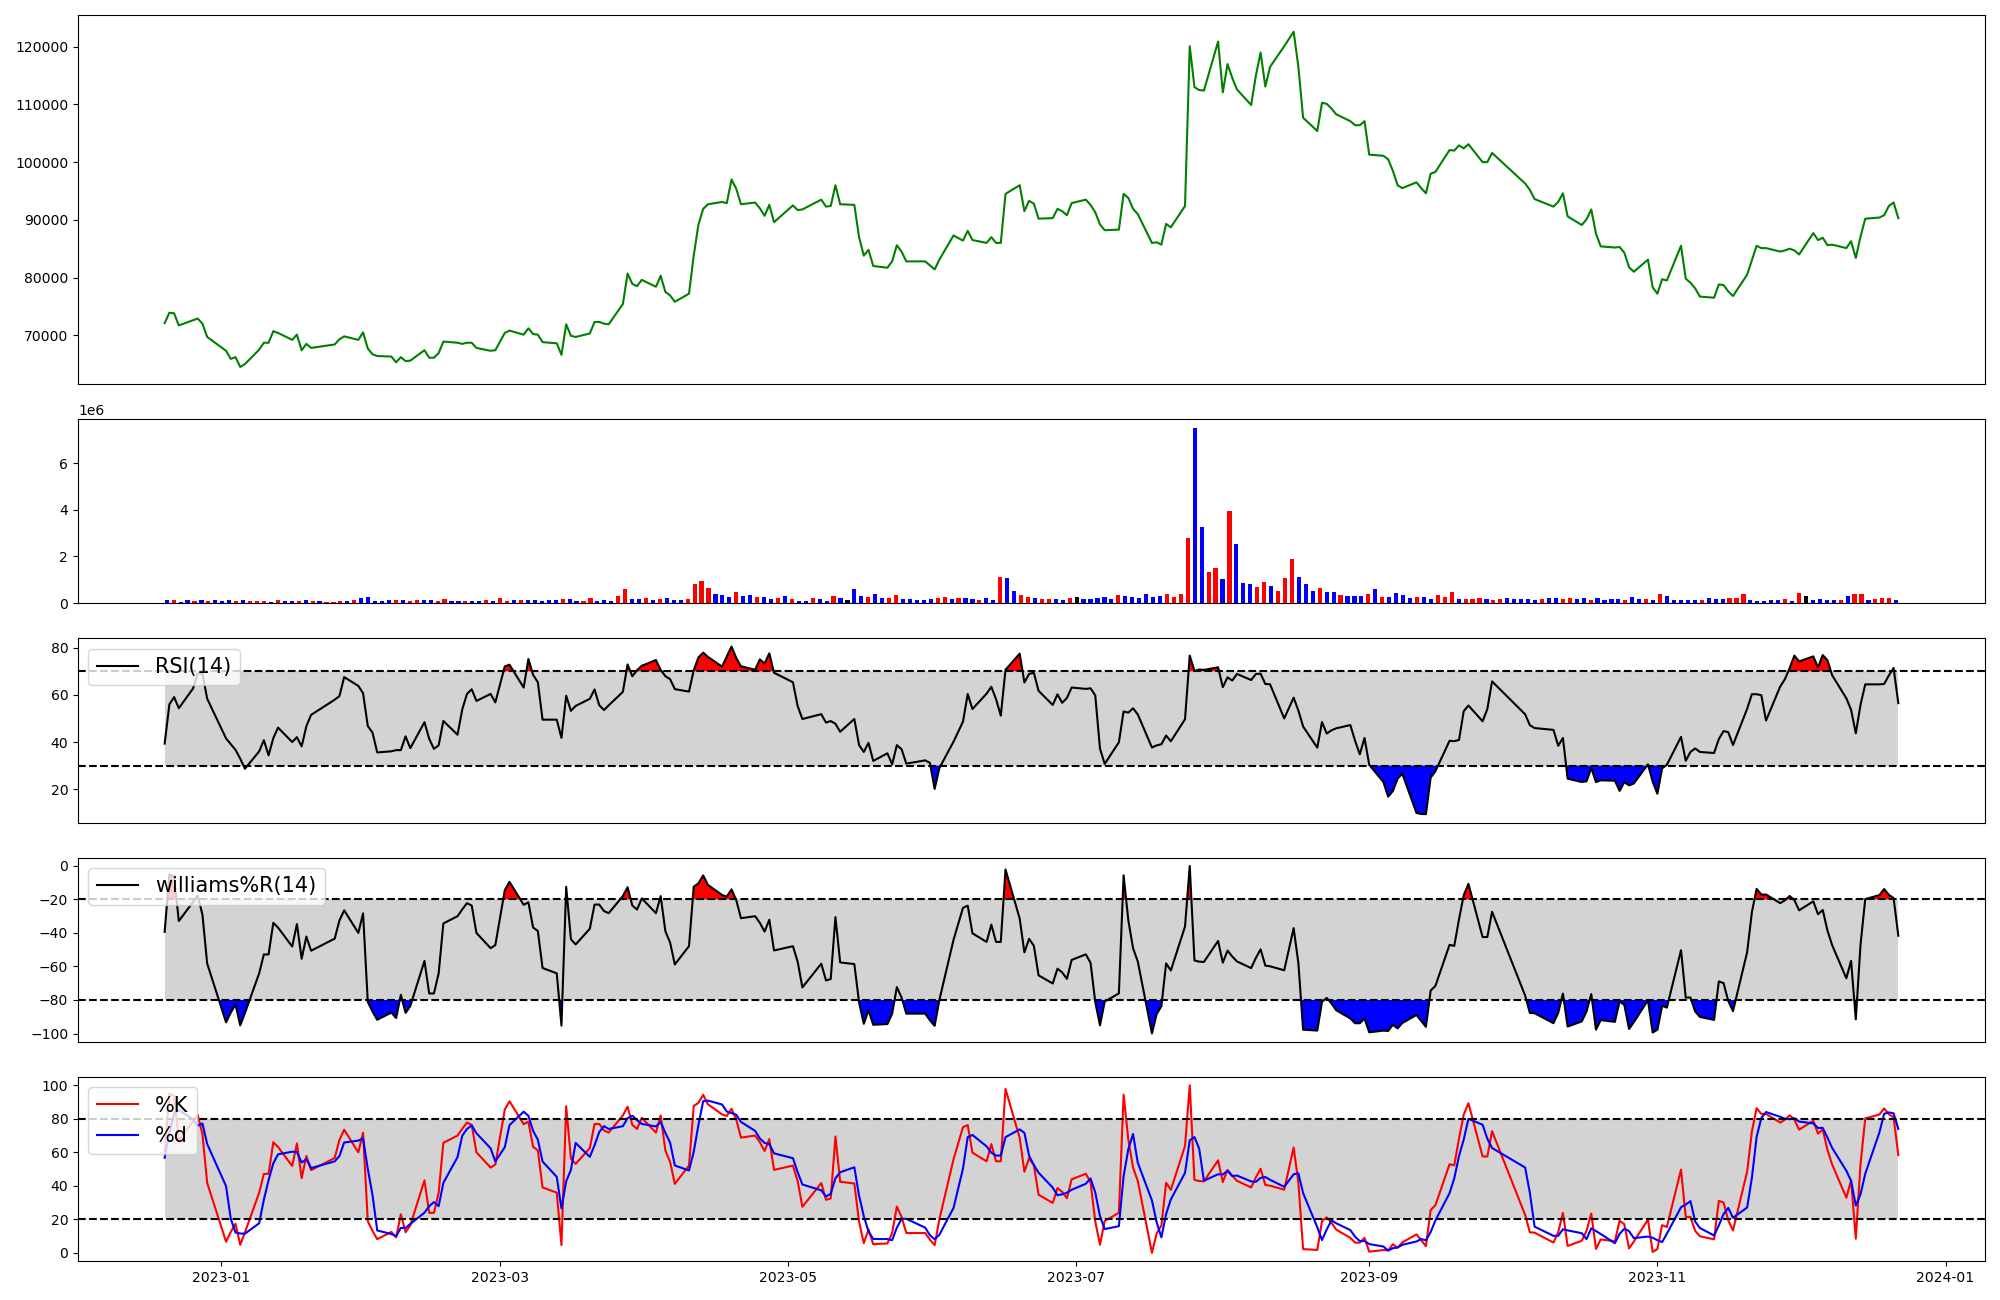Click the 2023-03 x-axis date label
Image resolution: width=2000 pixels, height=1300 pixels.
[x=499, y=1277]
